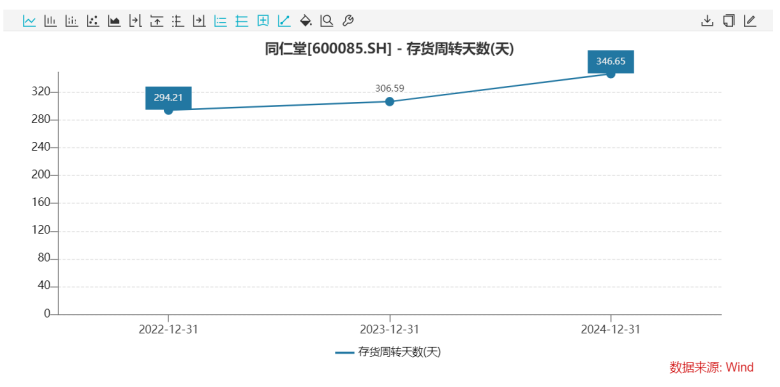
Task: Toggle the blue line marker icon
Action: pos(284,21)
